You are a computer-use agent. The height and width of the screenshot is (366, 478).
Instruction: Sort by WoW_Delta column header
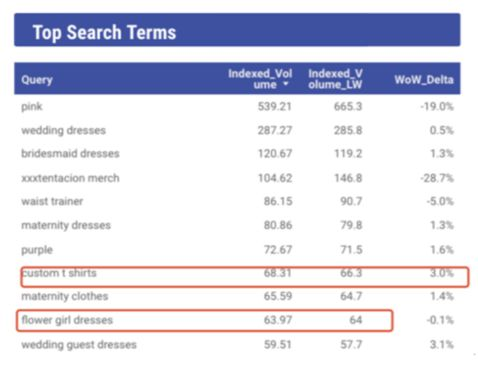pyautogui.click(x=424, y=80)
